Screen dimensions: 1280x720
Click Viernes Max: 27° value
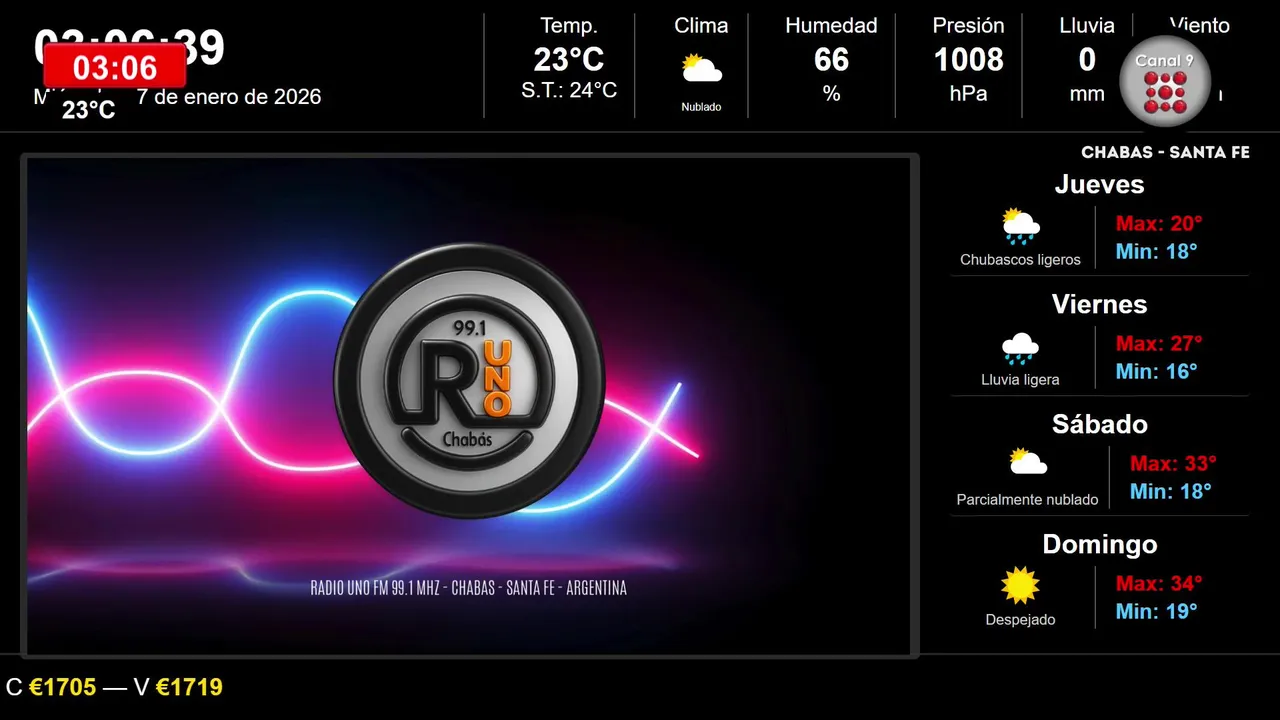click(1159, 344)
